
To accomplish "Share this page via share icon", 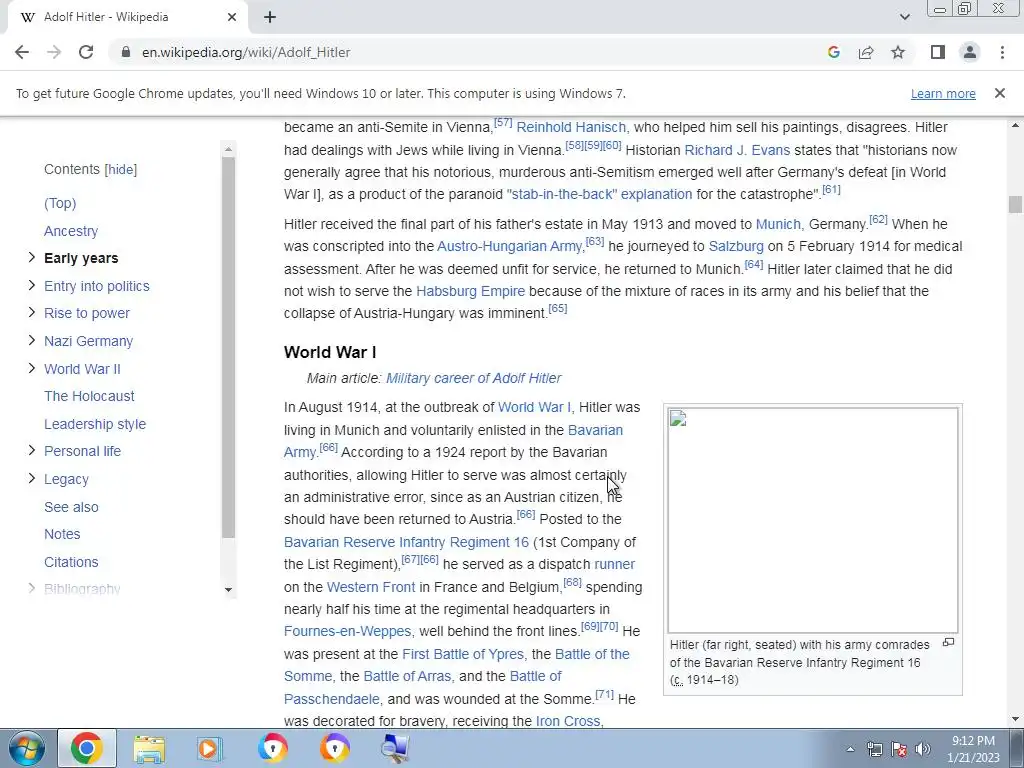I will (x=866, y=52).
